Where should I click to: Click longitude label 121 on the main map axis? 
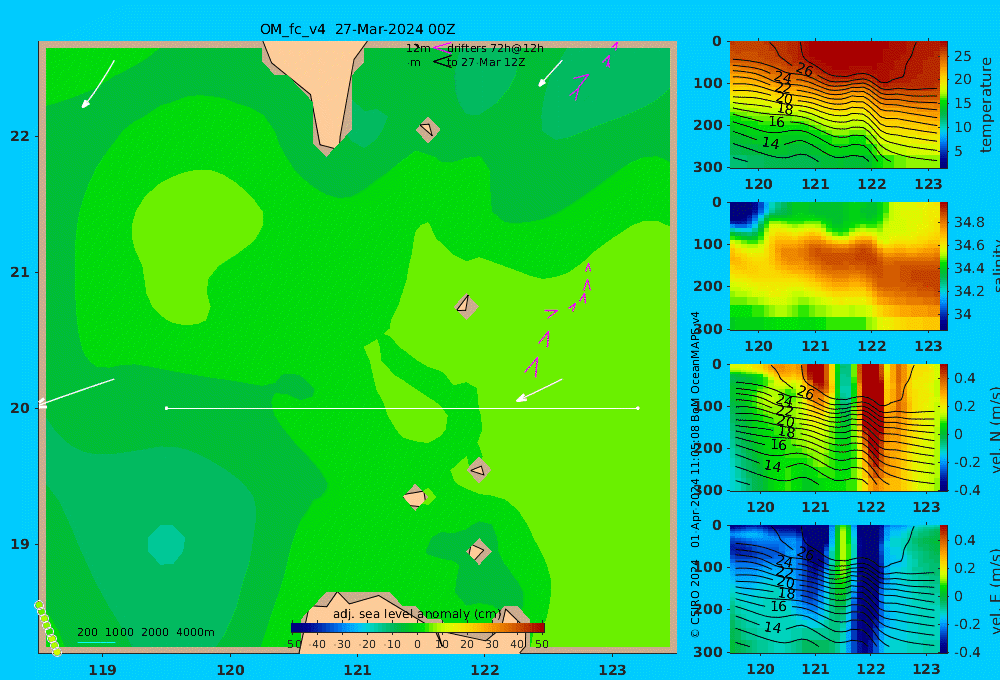point(358,670)
